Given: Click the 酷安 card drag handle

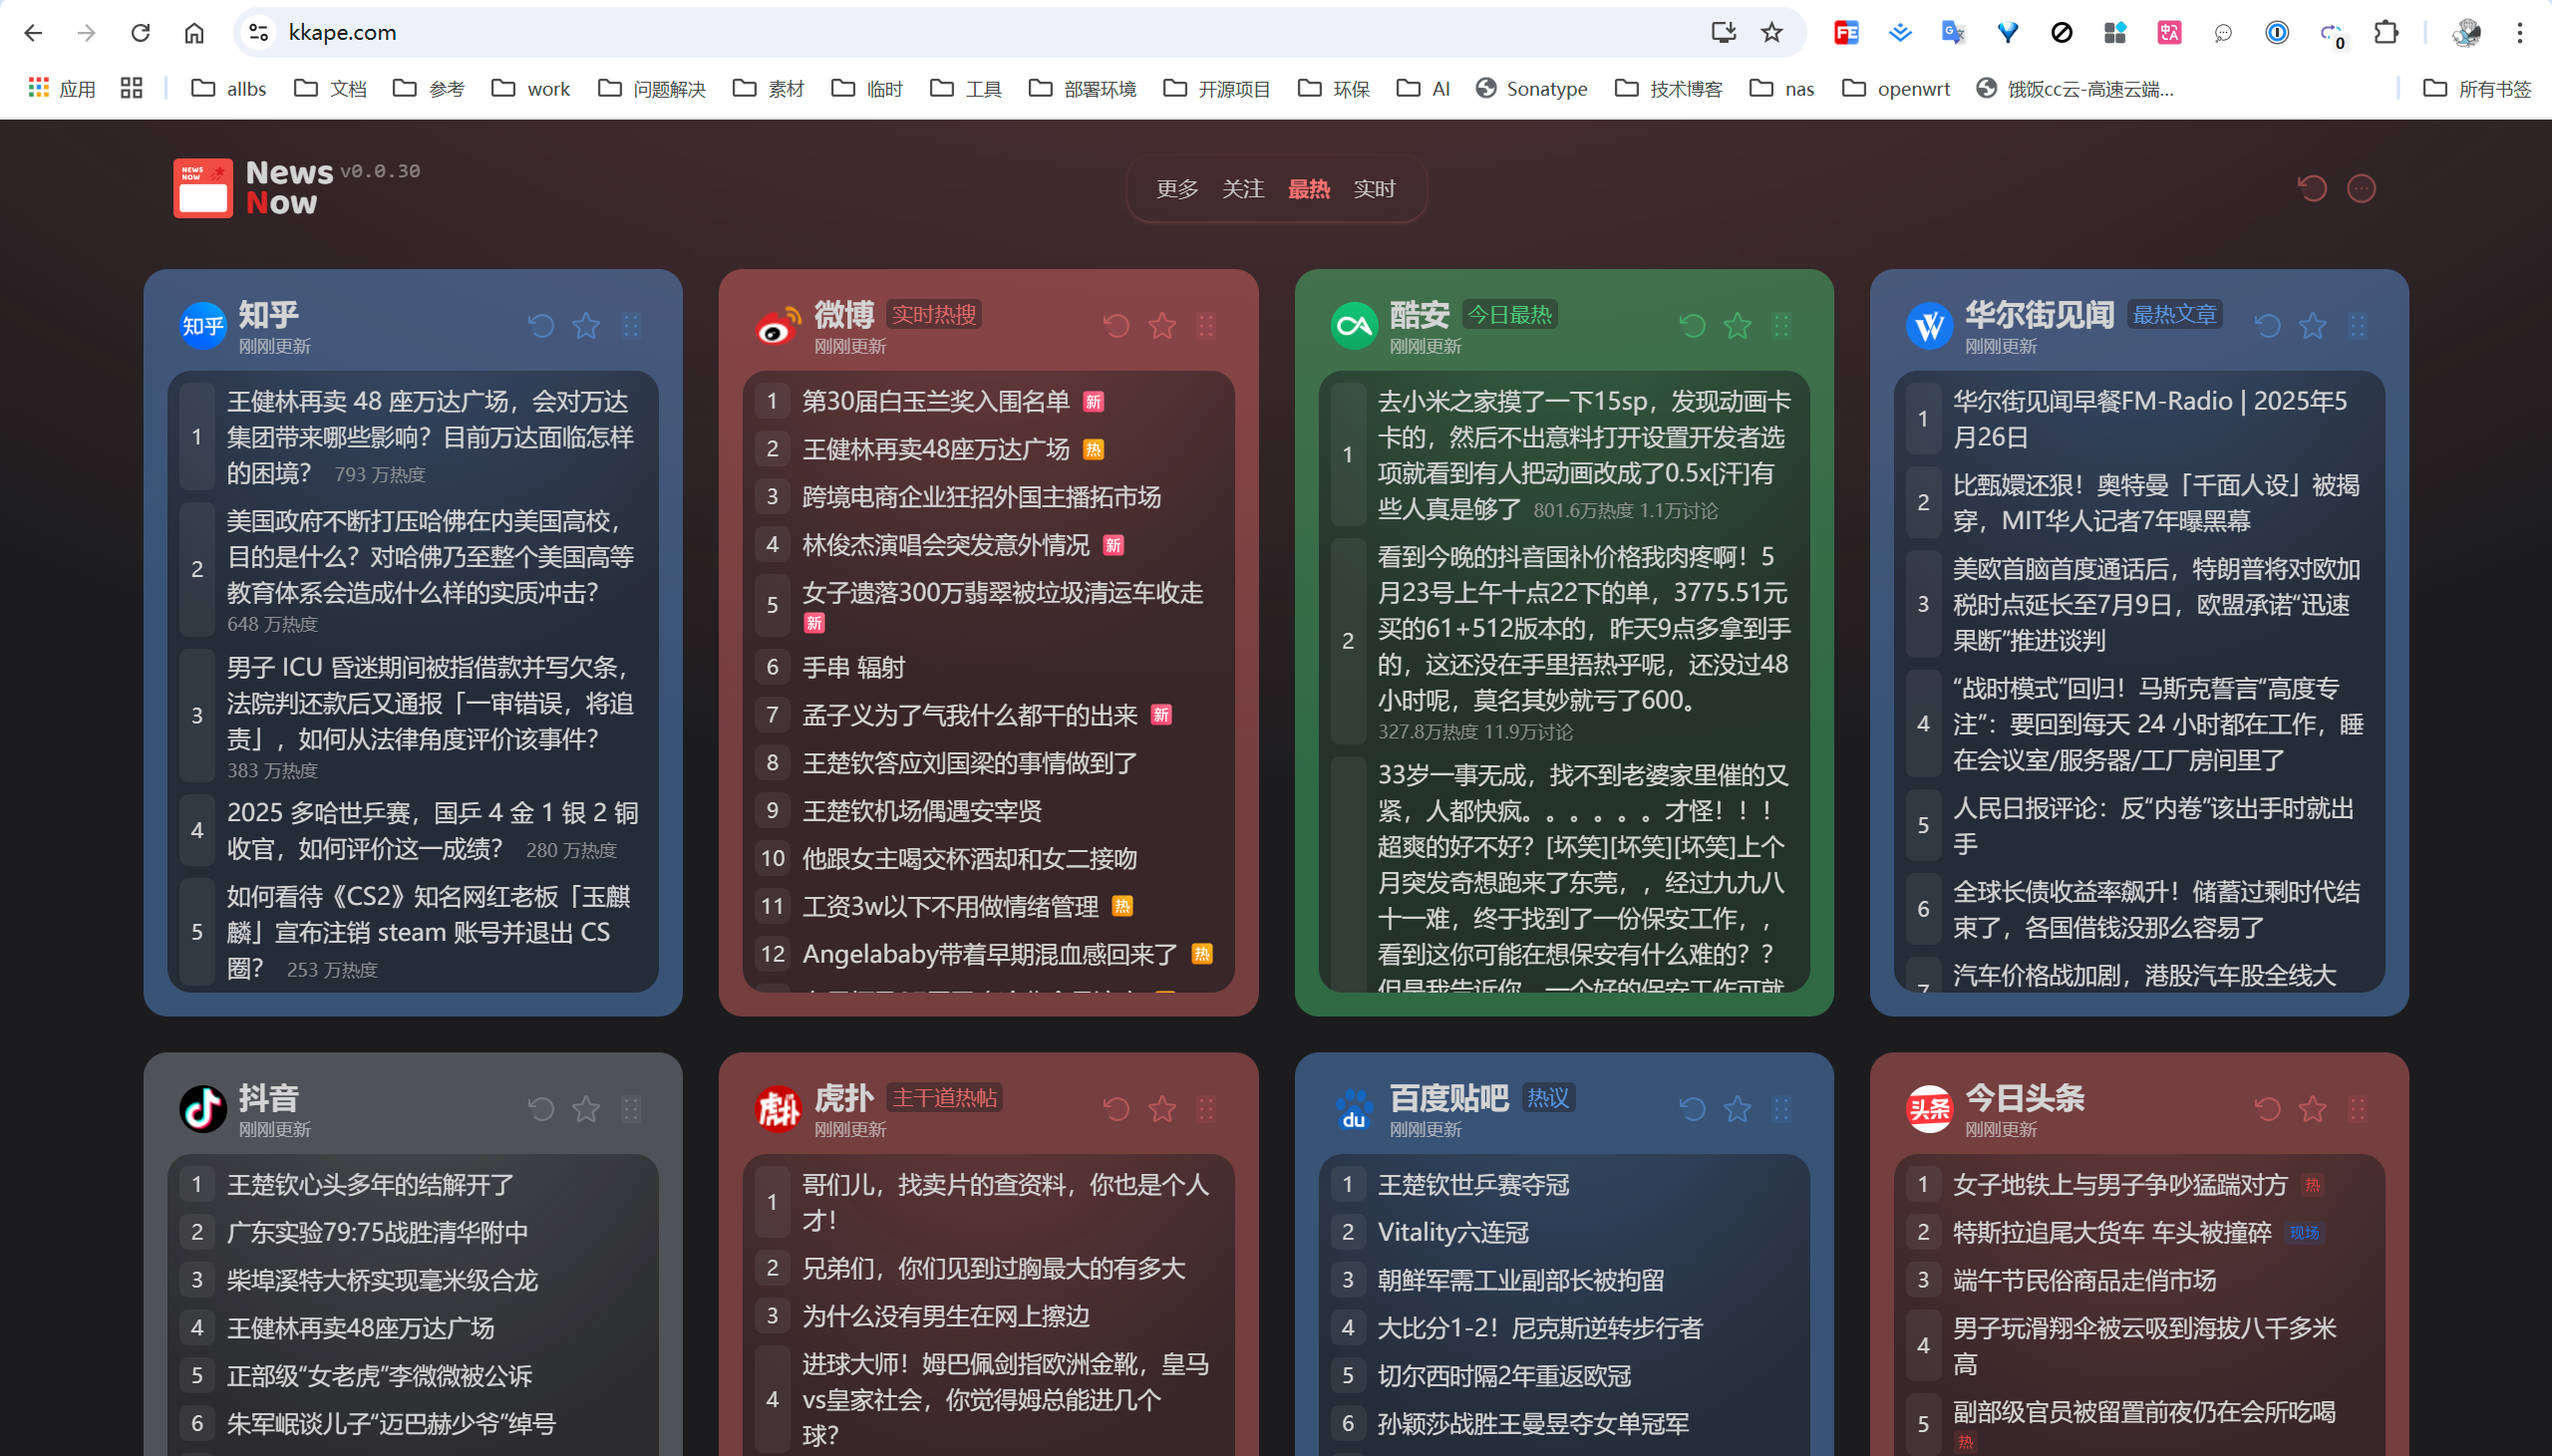Looking at the screenshot, I should [1781, 326].
